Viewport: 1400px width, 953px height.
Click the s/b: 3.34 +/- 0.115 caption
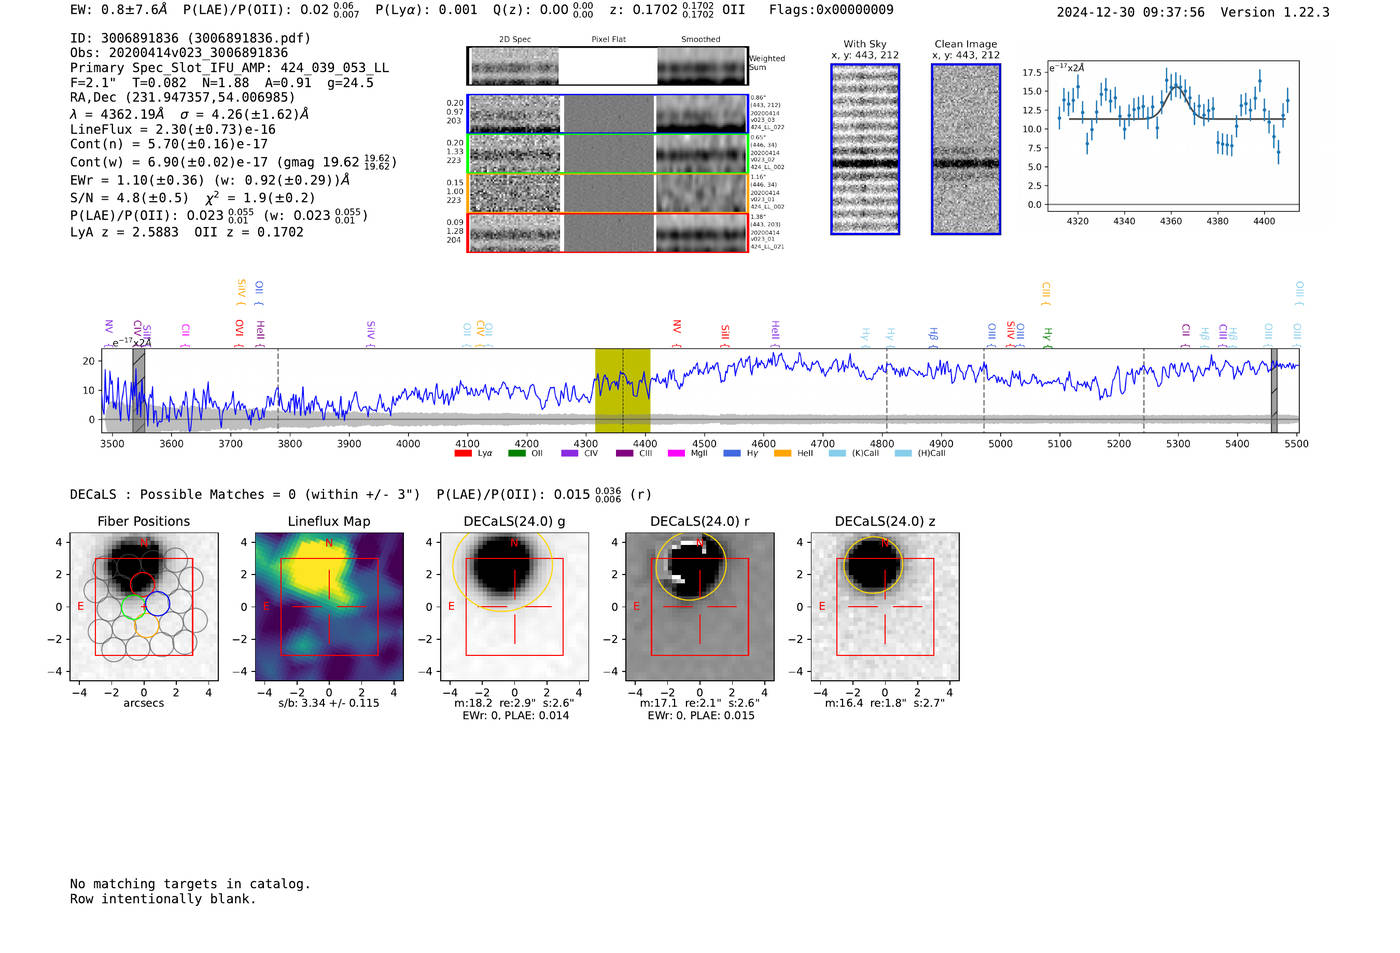[x=329, y=703]
